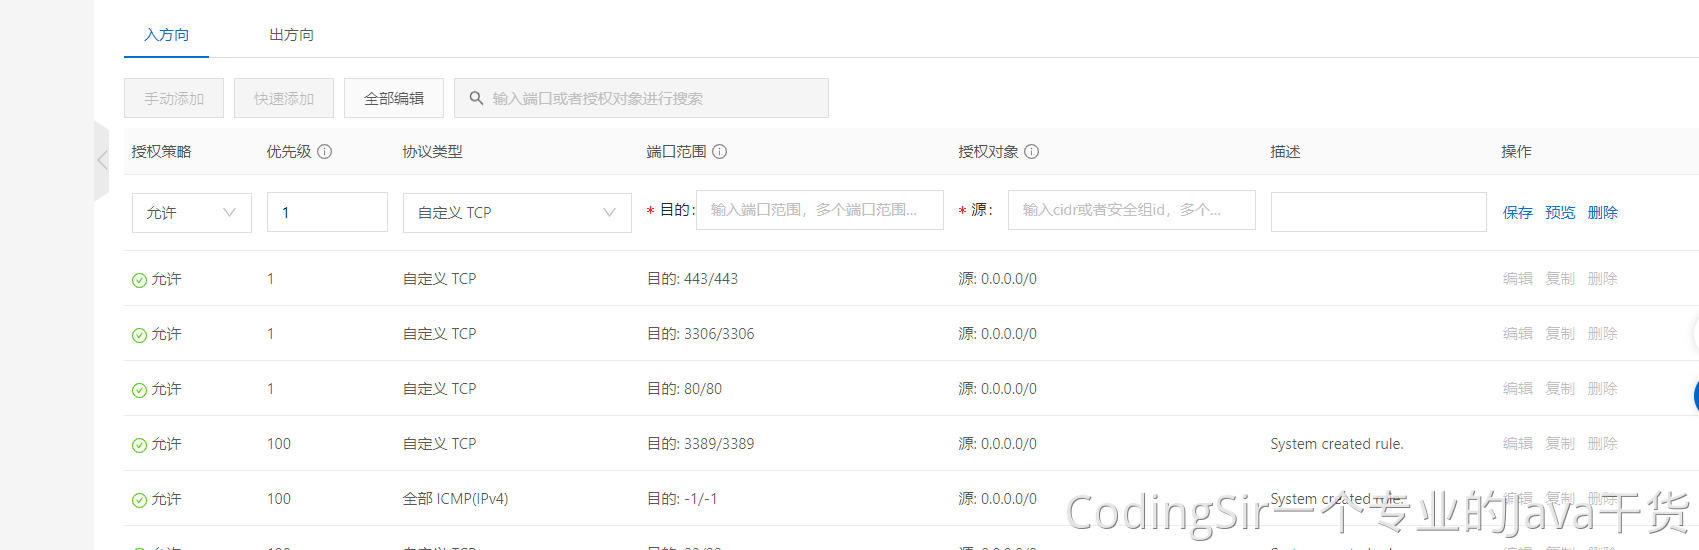Switch to the 入方向 tab

click(x=166, y=35)
